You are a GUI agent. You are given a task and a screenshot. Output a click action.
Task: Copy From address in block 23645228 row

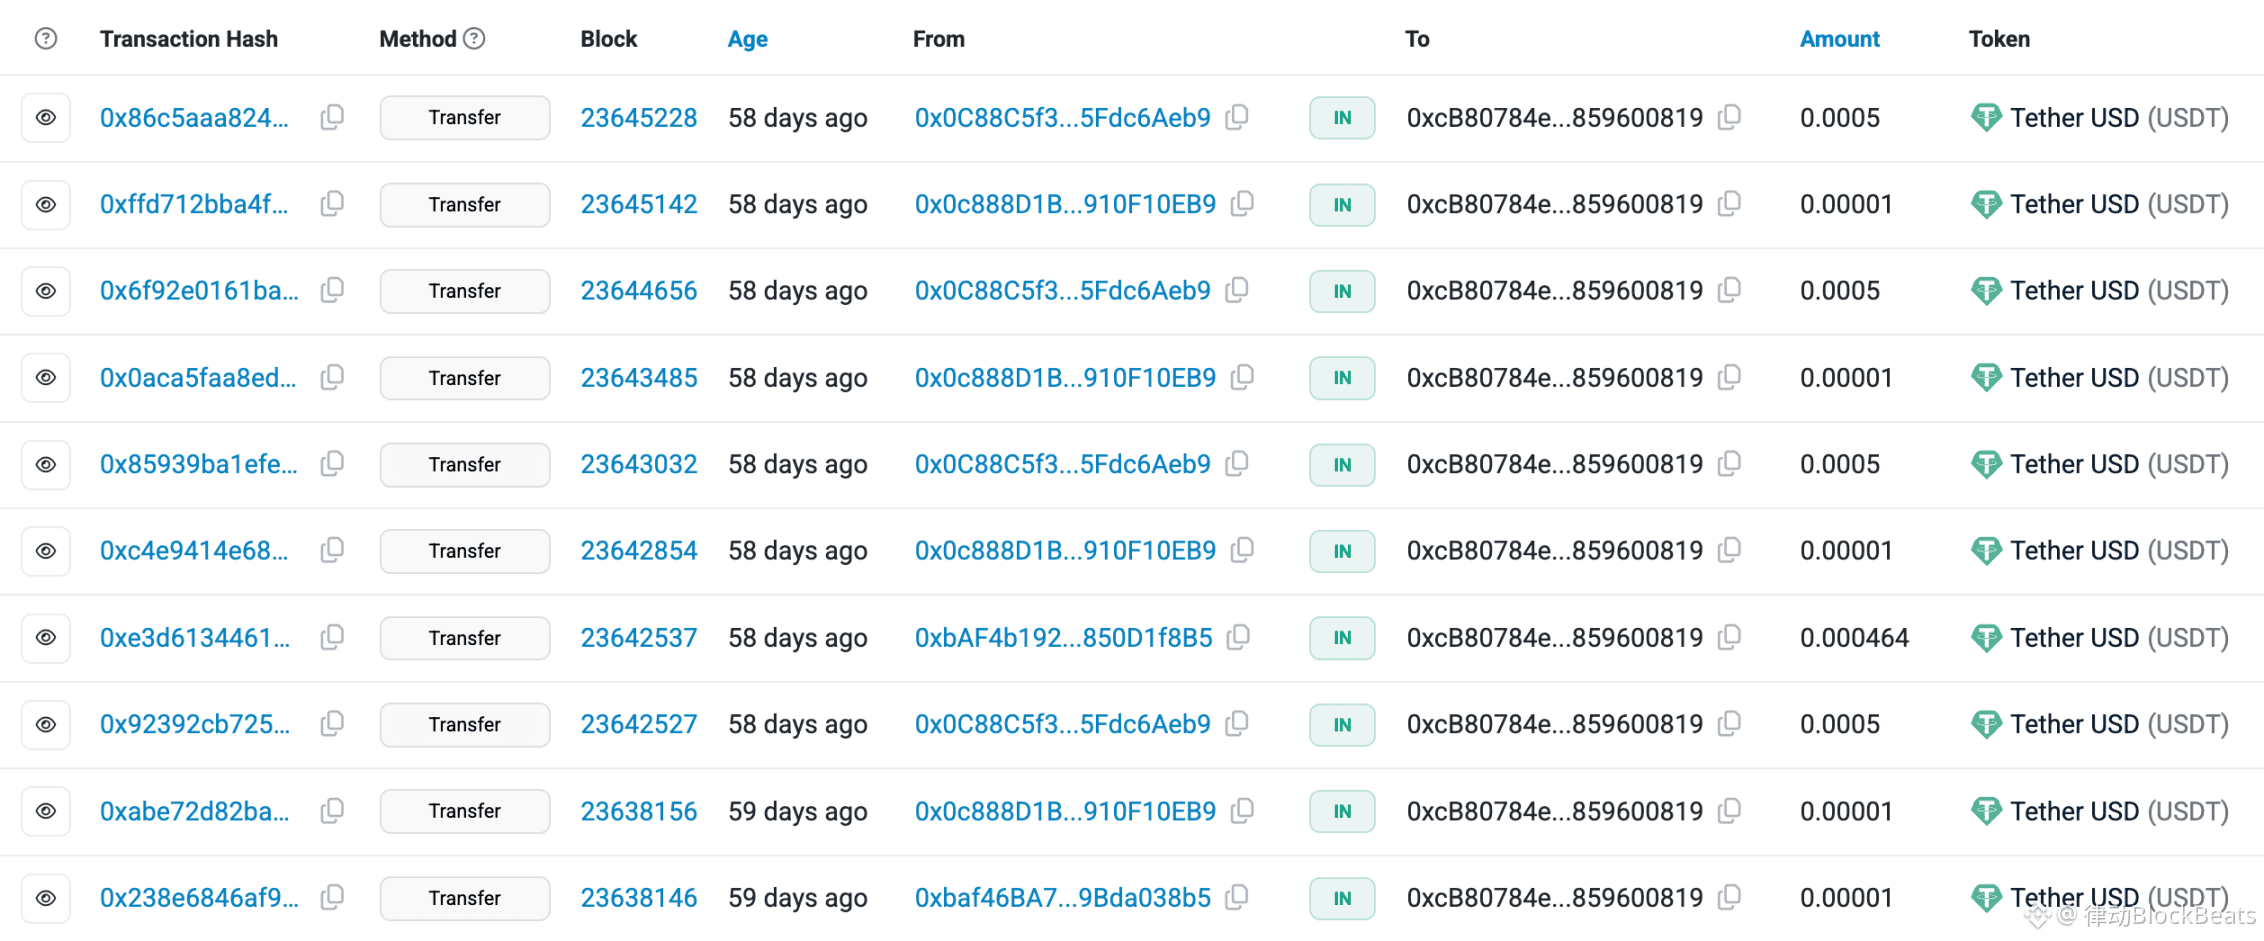pyautogui.click(x=1237, y=117)
